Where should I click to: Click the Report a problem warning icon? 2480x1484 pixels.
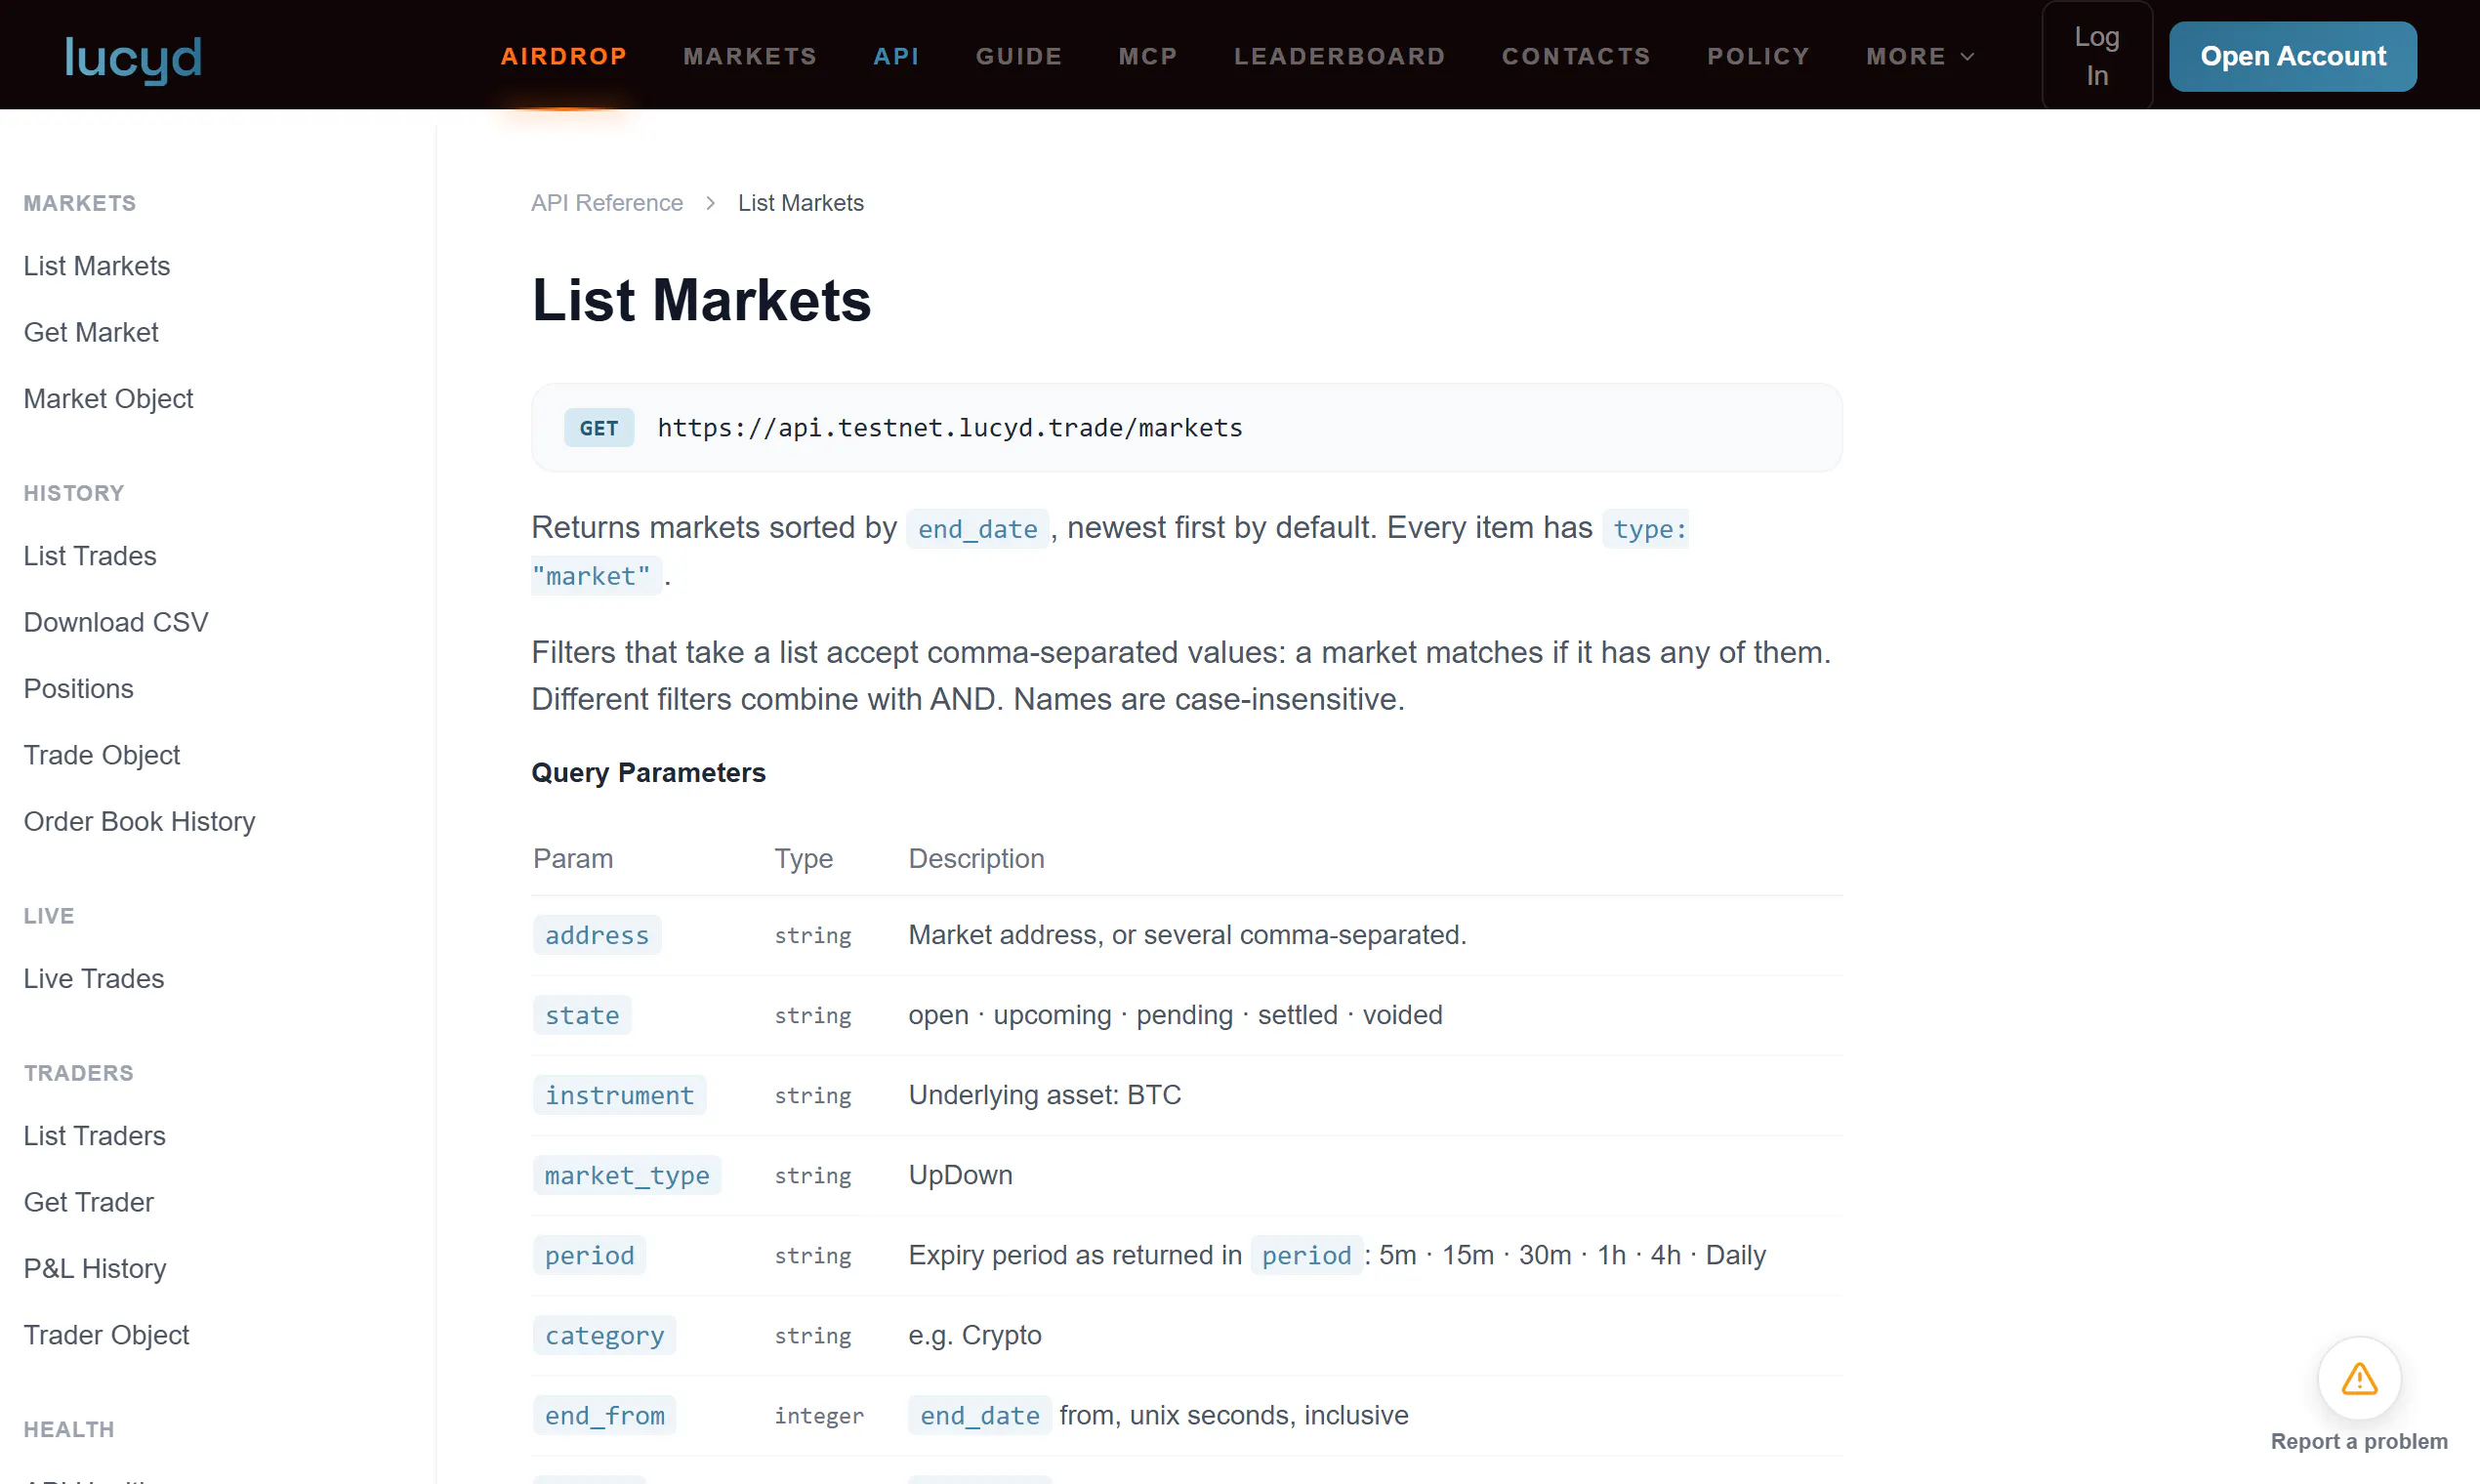point(2359,1378)
